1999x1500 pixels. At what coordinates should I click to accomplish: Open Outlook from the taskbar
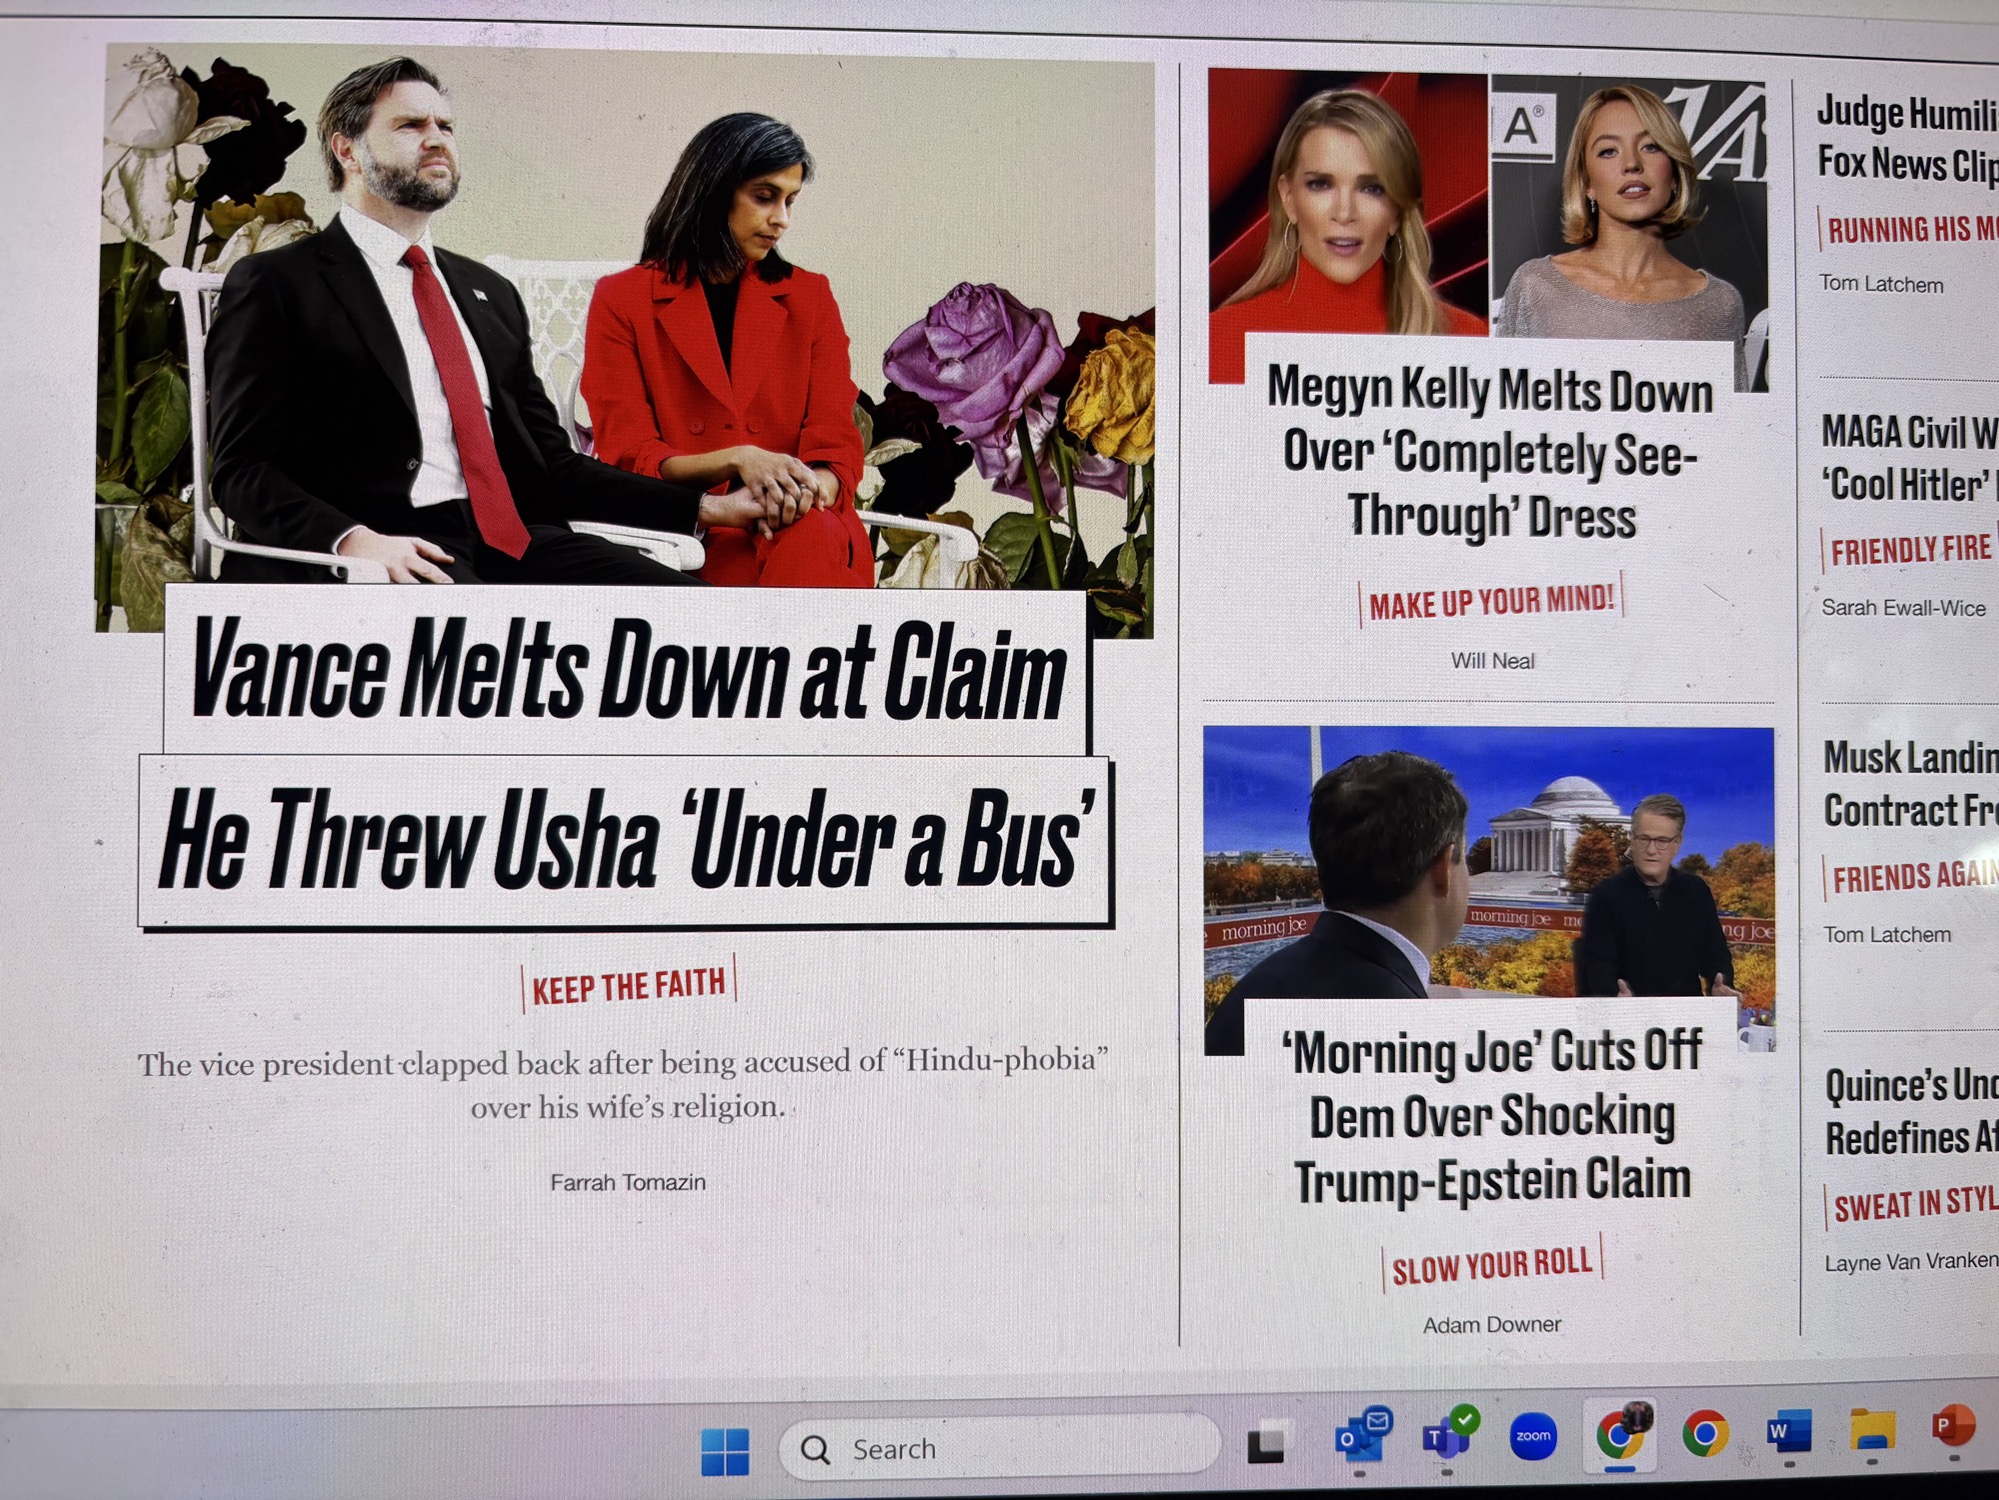(1360, 1436)
